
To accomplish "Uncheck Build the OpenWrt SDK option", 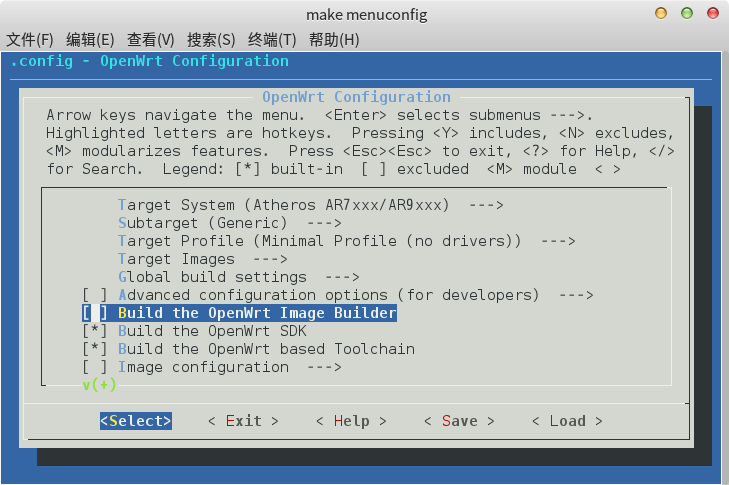I will pos(95,331).
